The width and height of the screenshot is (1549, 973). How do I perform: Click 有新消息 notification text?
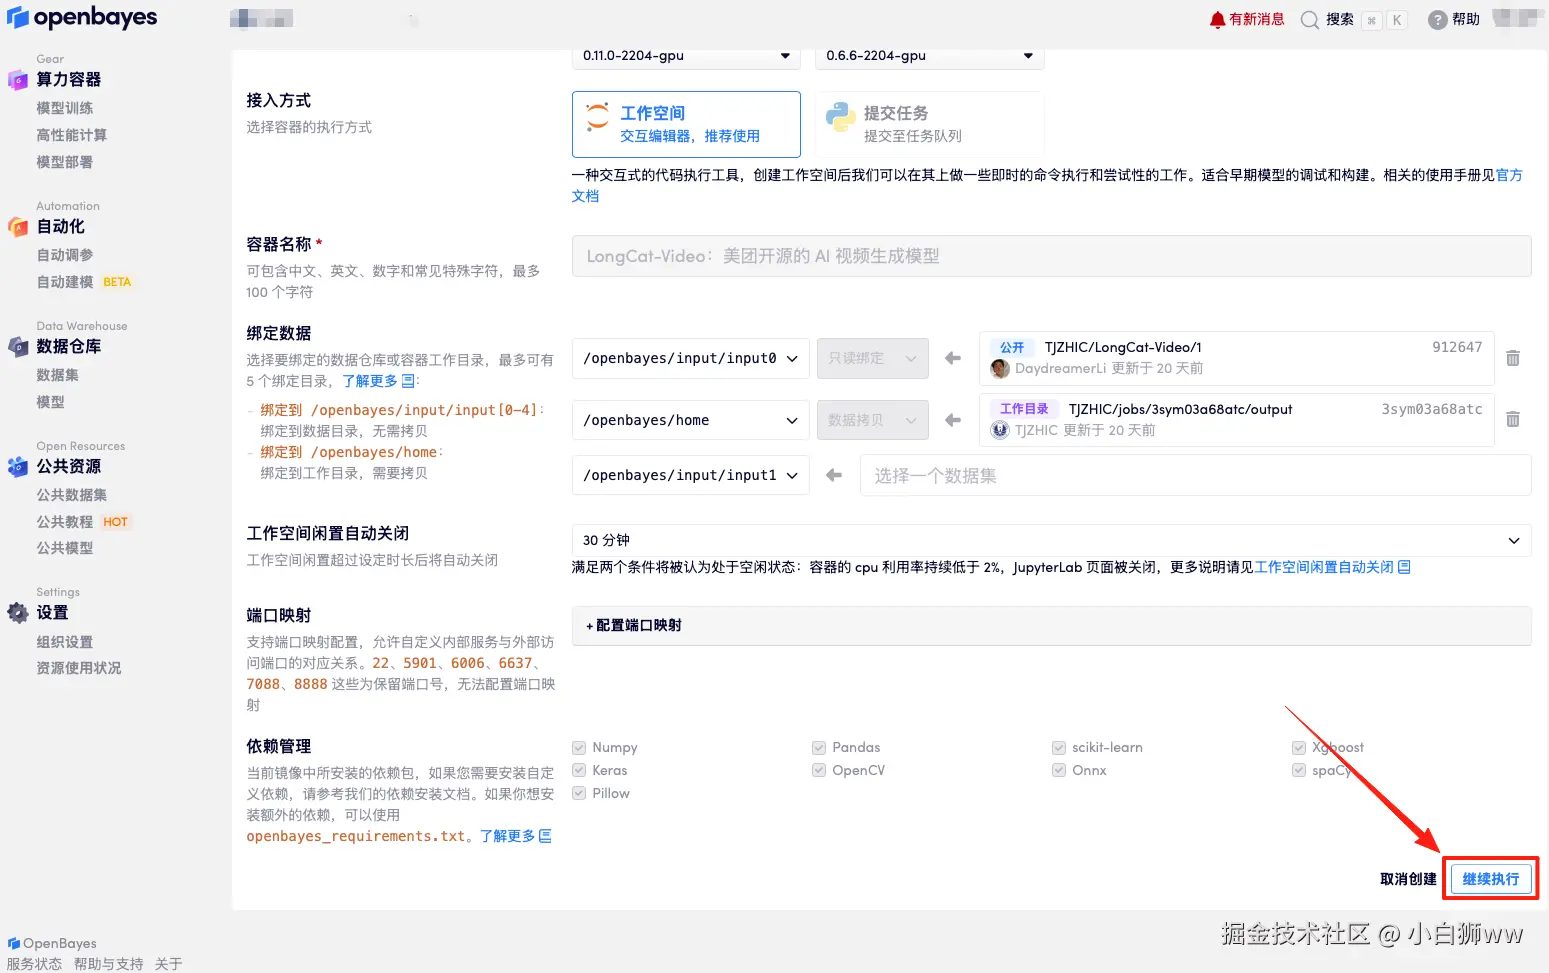coord(1257,19)
